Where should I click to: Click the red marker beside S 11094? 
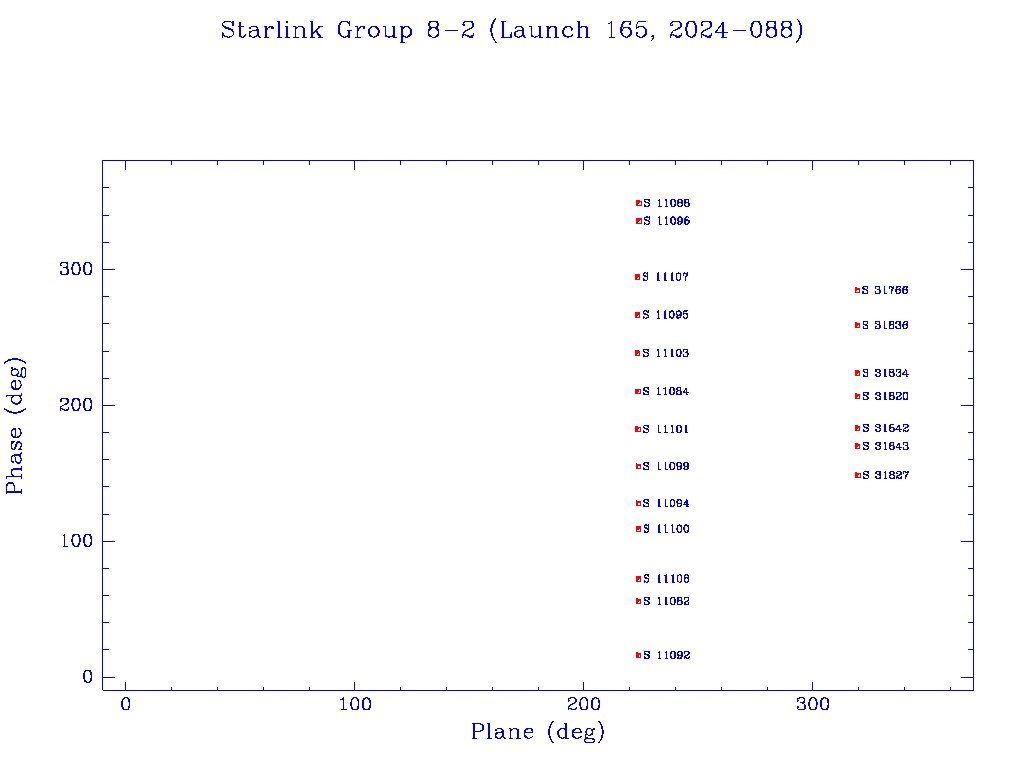tap(639, 504)
